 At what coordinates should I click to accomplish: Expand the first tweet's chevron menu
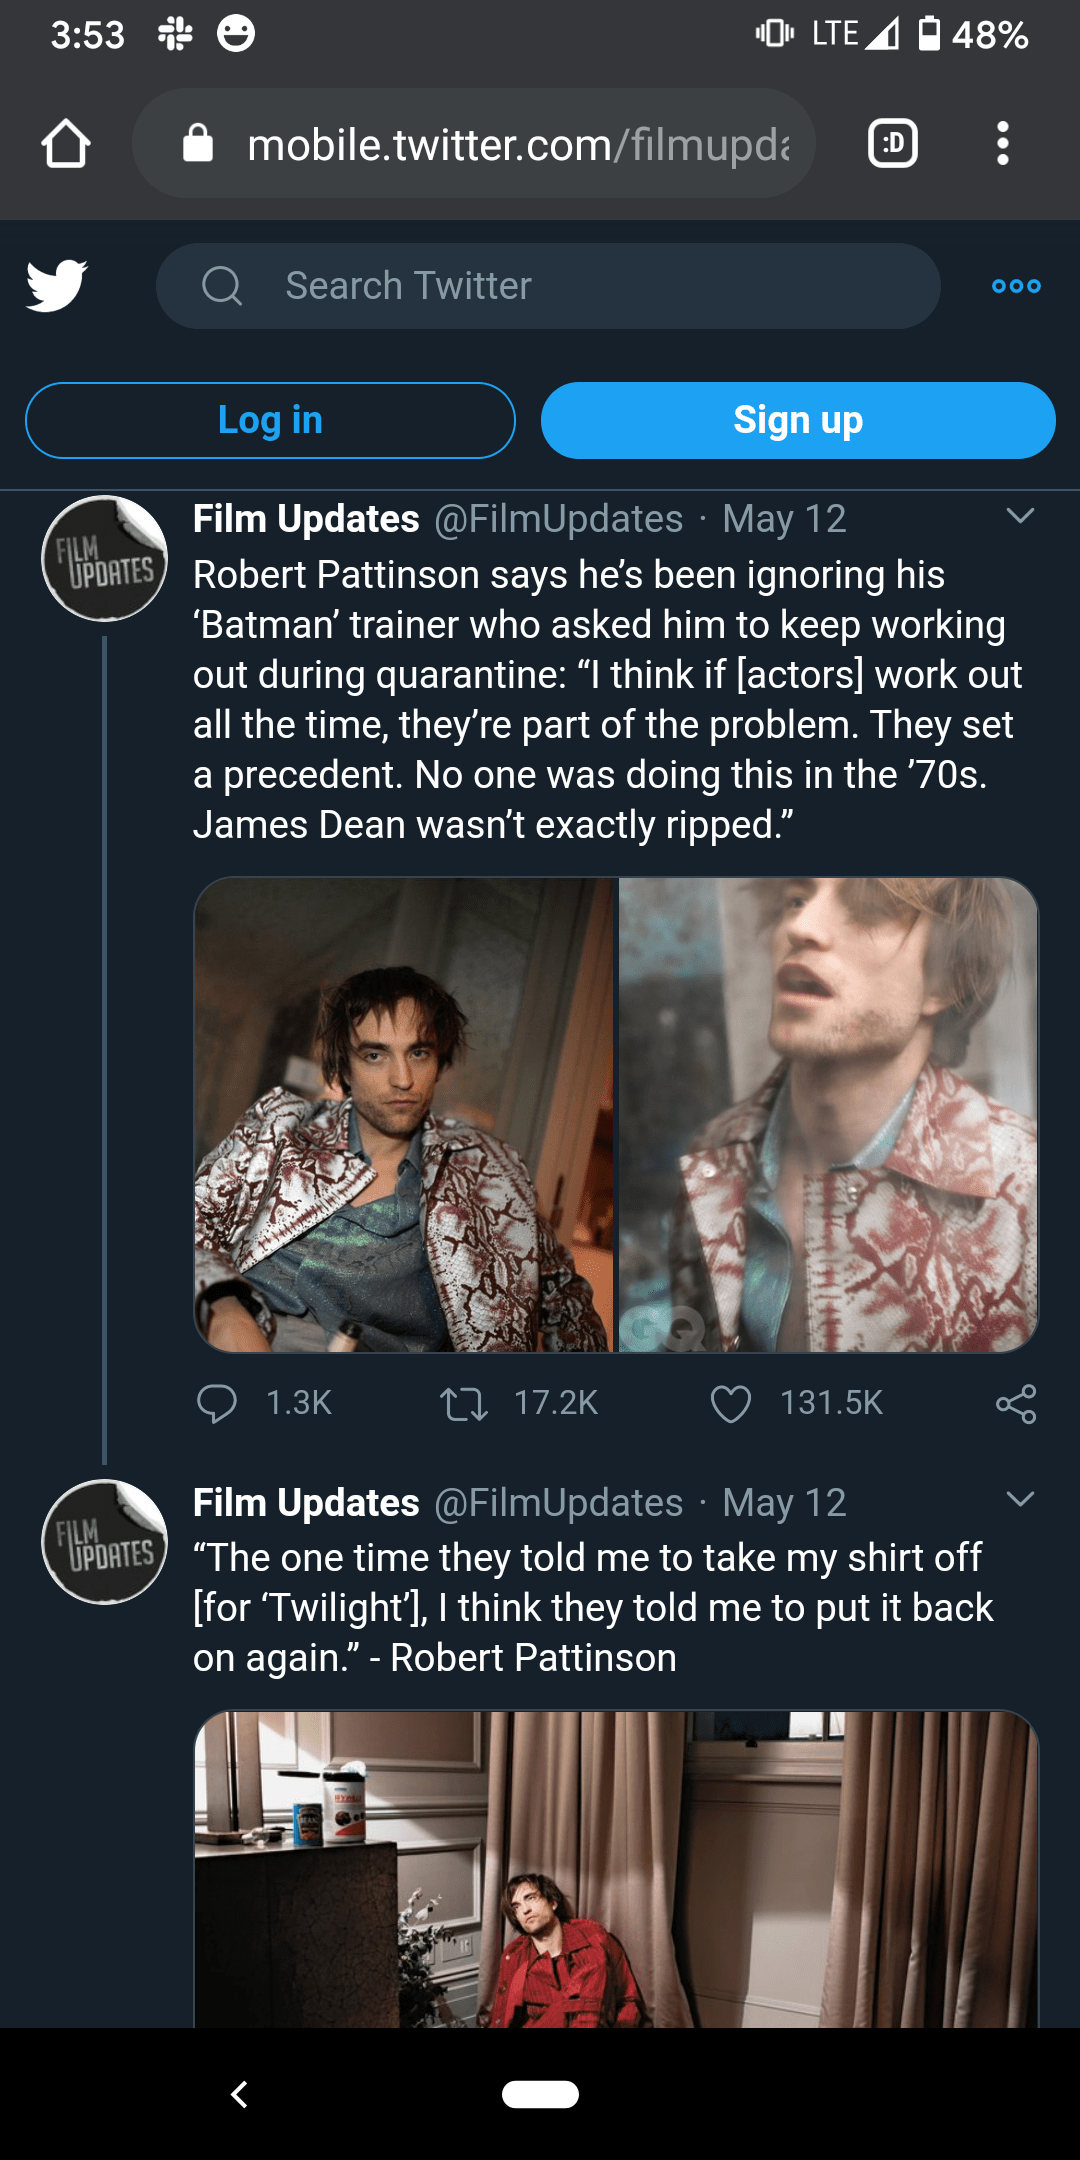tap(1020, 516)
